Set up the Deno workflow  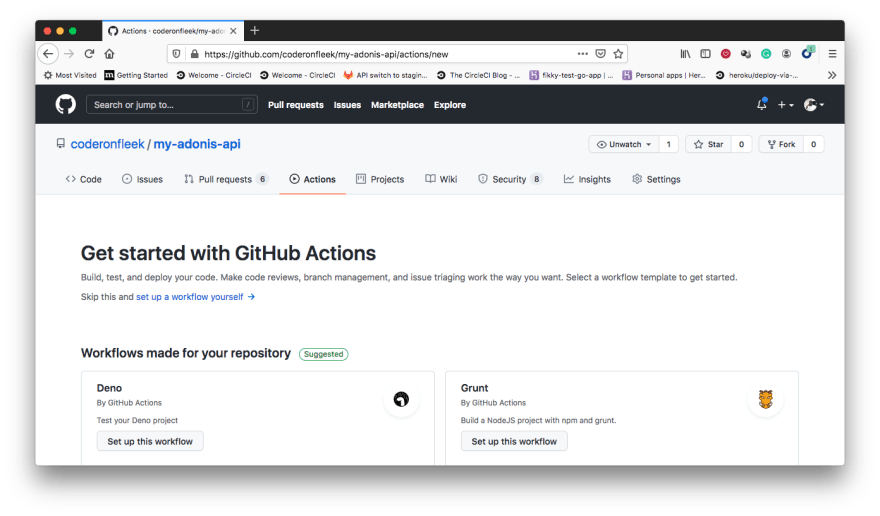(x=150, y=441)
